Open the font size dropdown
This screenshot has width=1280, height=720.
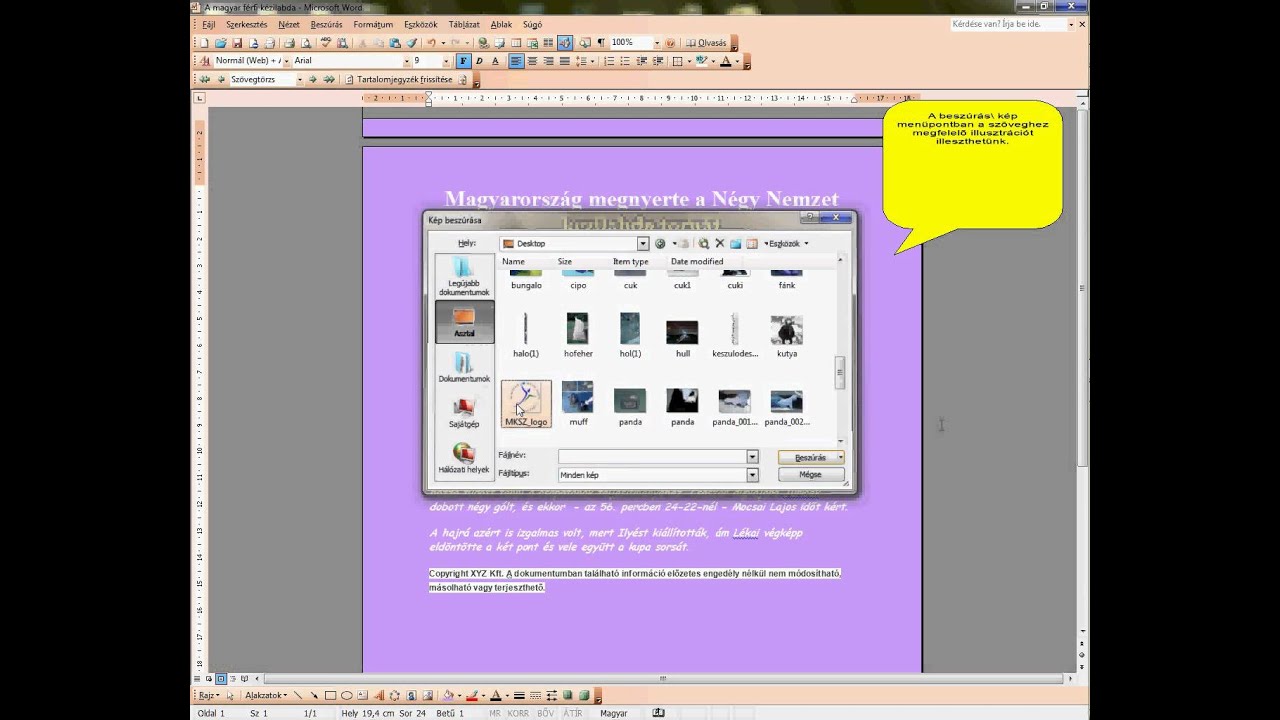click(x=447, y=61)
